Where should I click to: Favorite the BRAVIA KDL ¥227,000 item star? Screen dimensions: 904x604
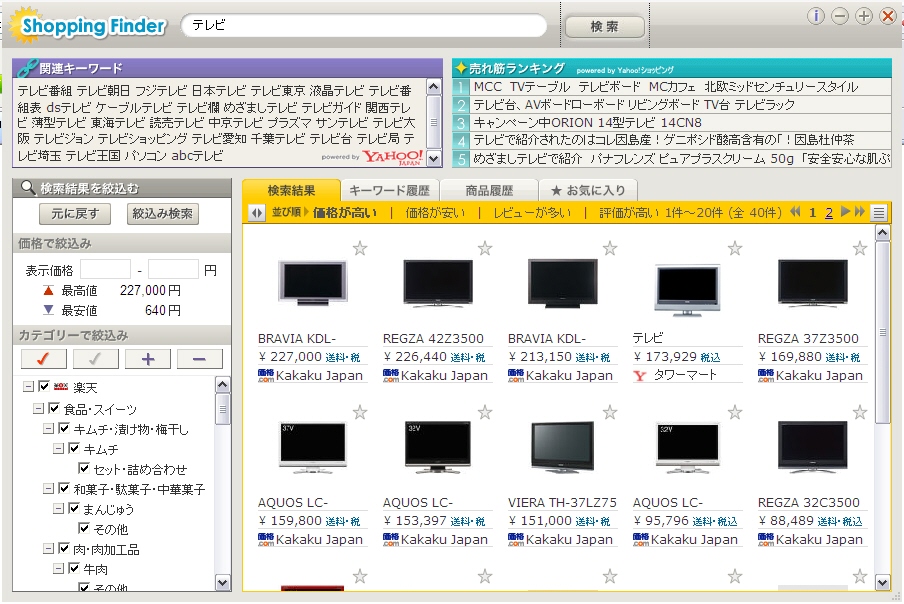pyautogui.click(x=360, y=248)
